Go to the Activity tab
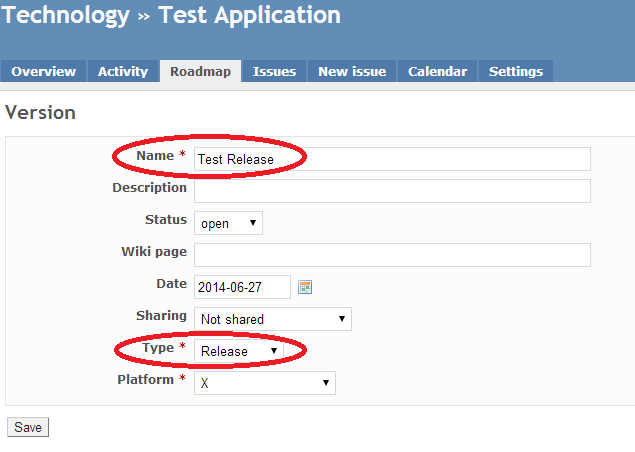 click(123, 71)
